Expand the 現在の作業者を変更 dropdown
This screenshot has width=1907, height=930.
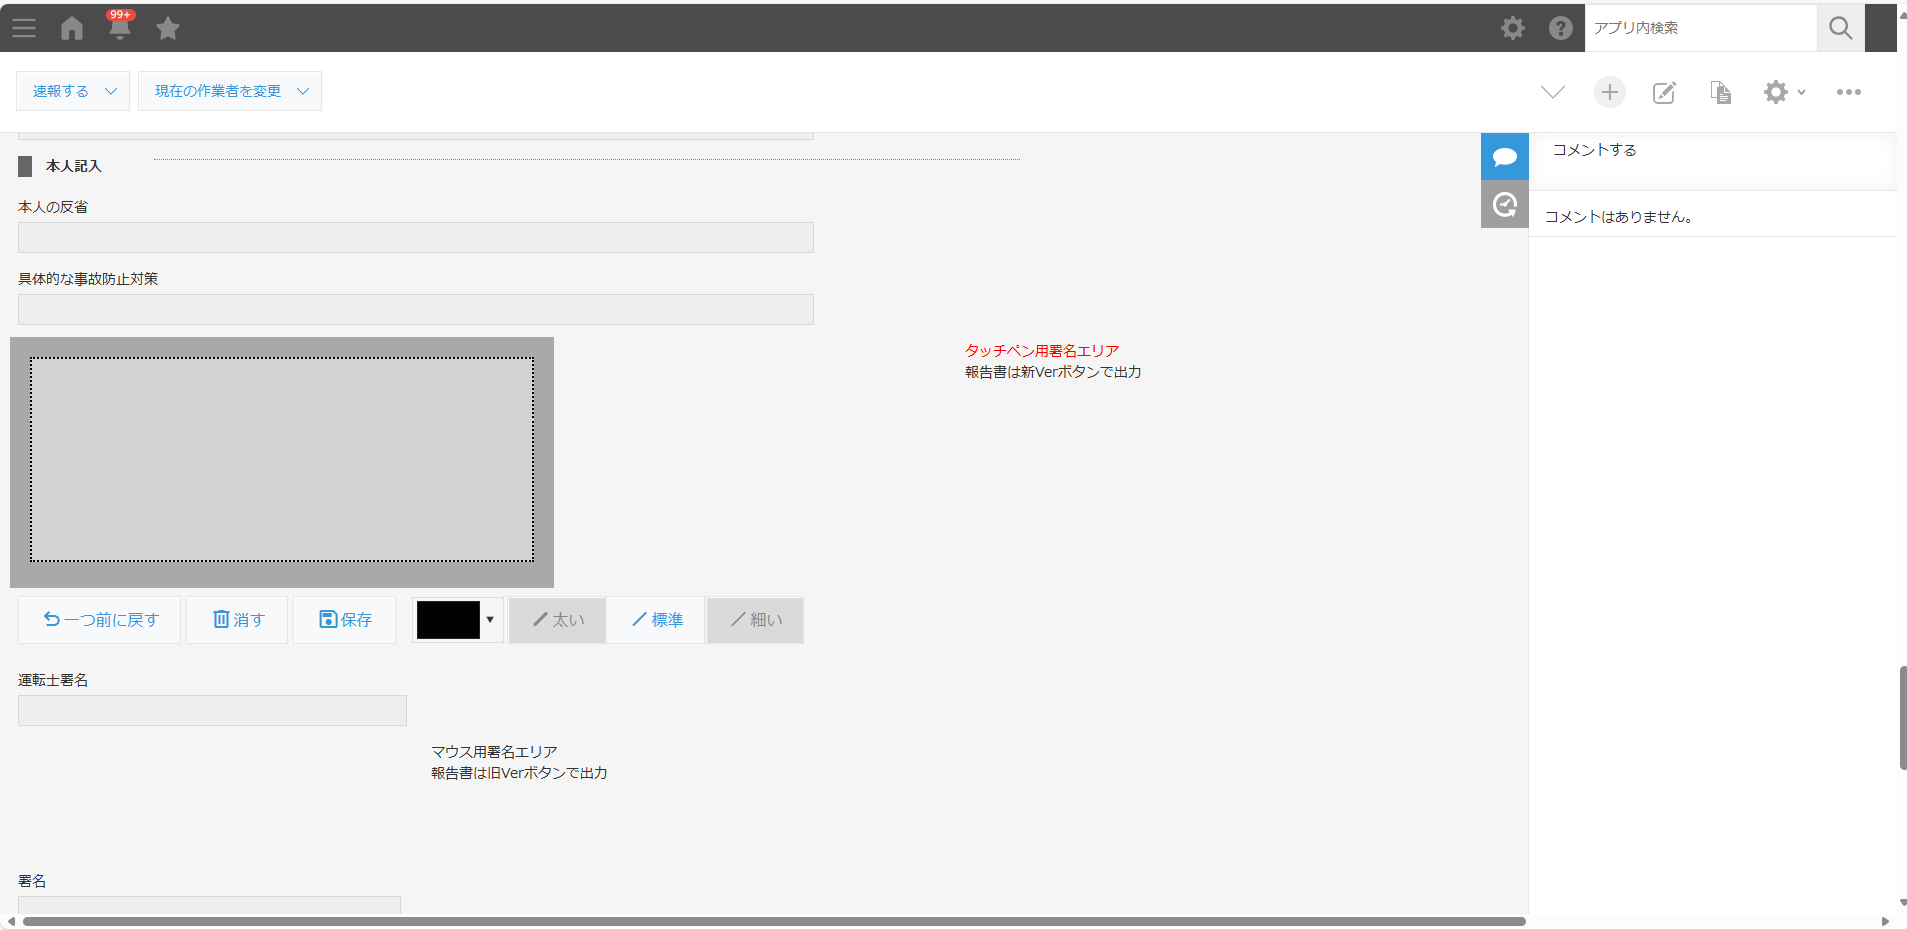(230, 91)
